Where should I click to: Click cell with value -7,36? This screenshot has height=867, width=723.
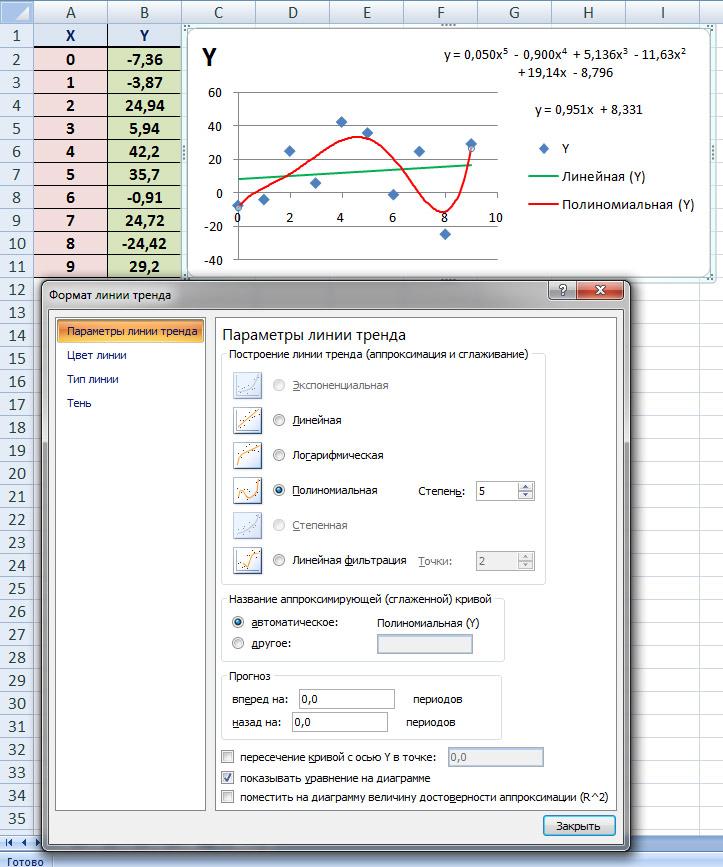pos(144,59)
